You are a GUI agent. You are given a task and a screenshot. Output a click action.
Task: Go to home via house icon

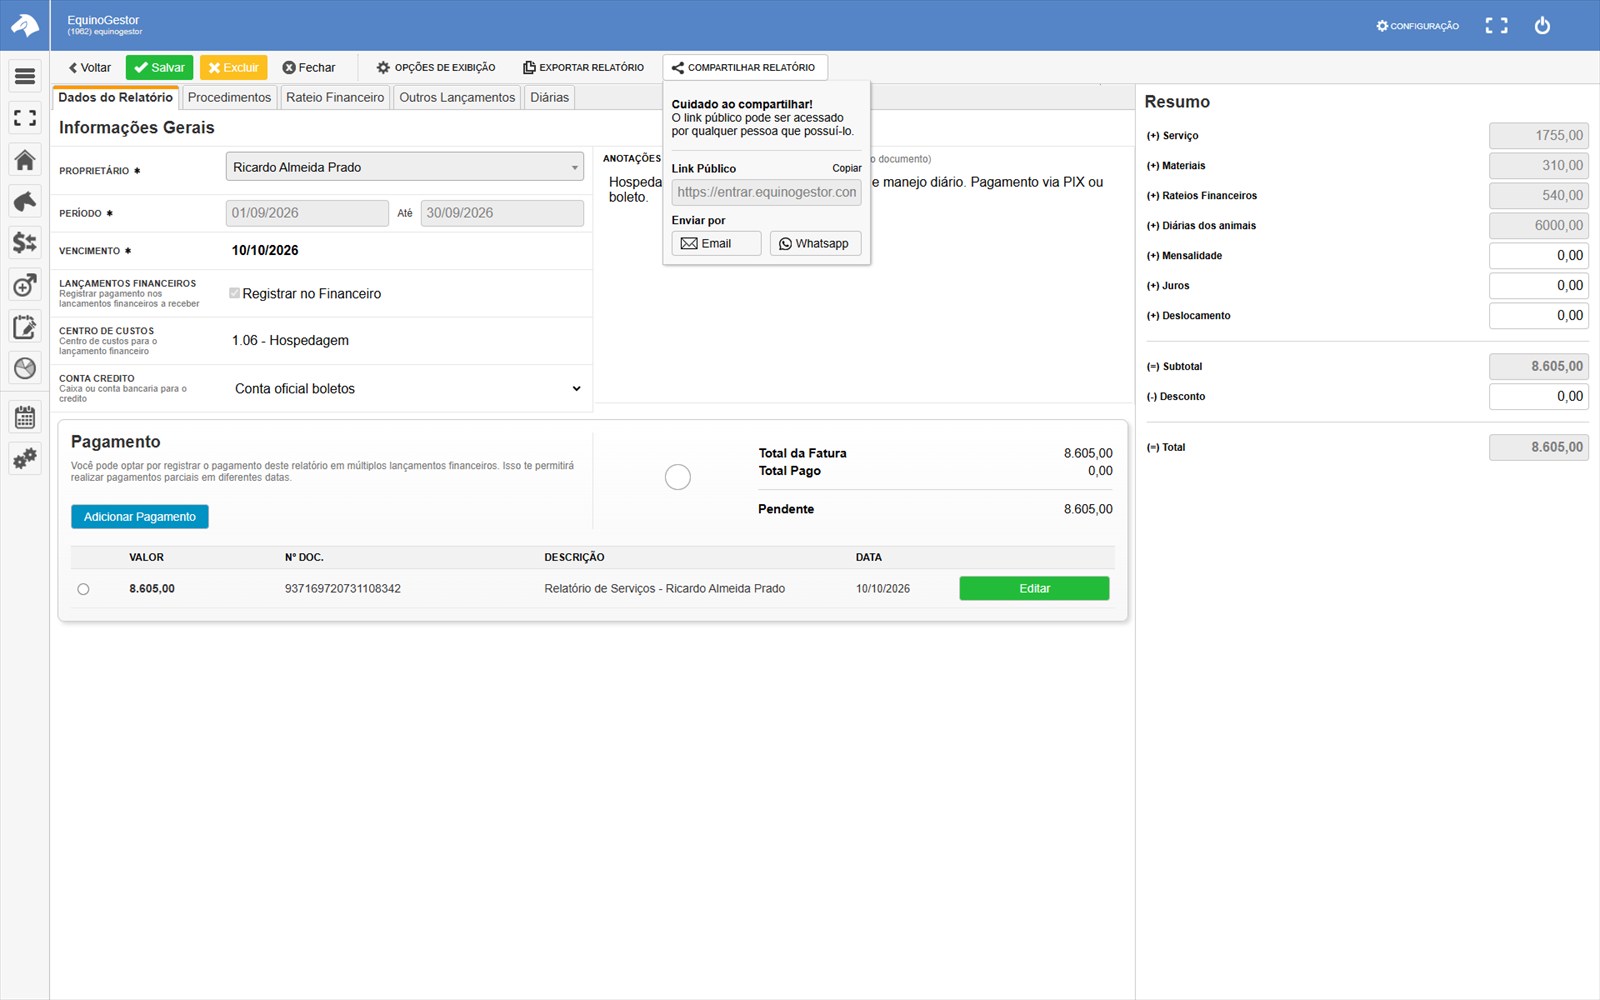(x=25, y=160)
